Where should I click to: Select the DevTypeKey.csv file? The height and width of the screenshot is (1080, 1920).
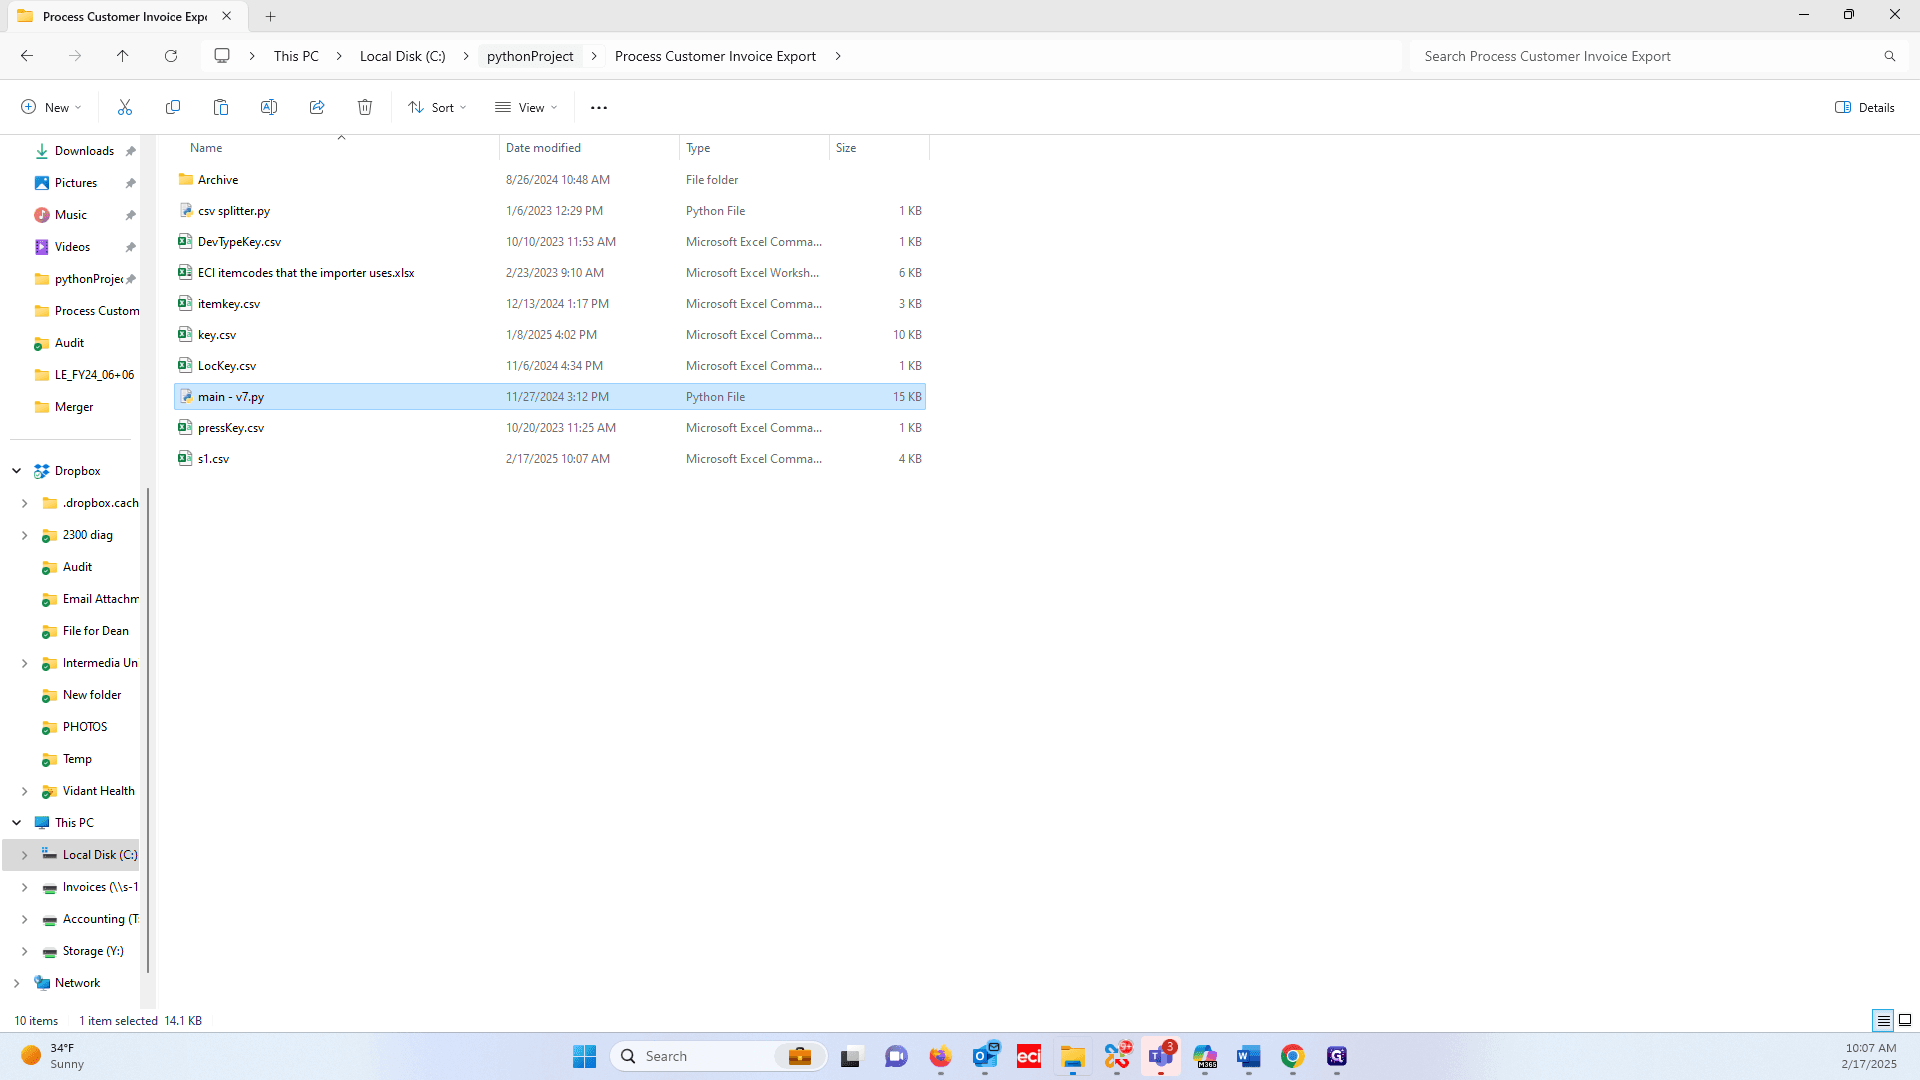[x=550, y=242]
